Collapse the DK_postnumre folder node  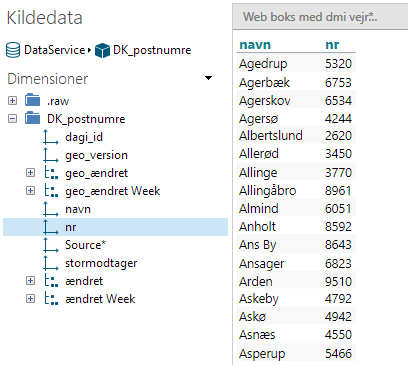pyautogui.click(x=12, y=118)
